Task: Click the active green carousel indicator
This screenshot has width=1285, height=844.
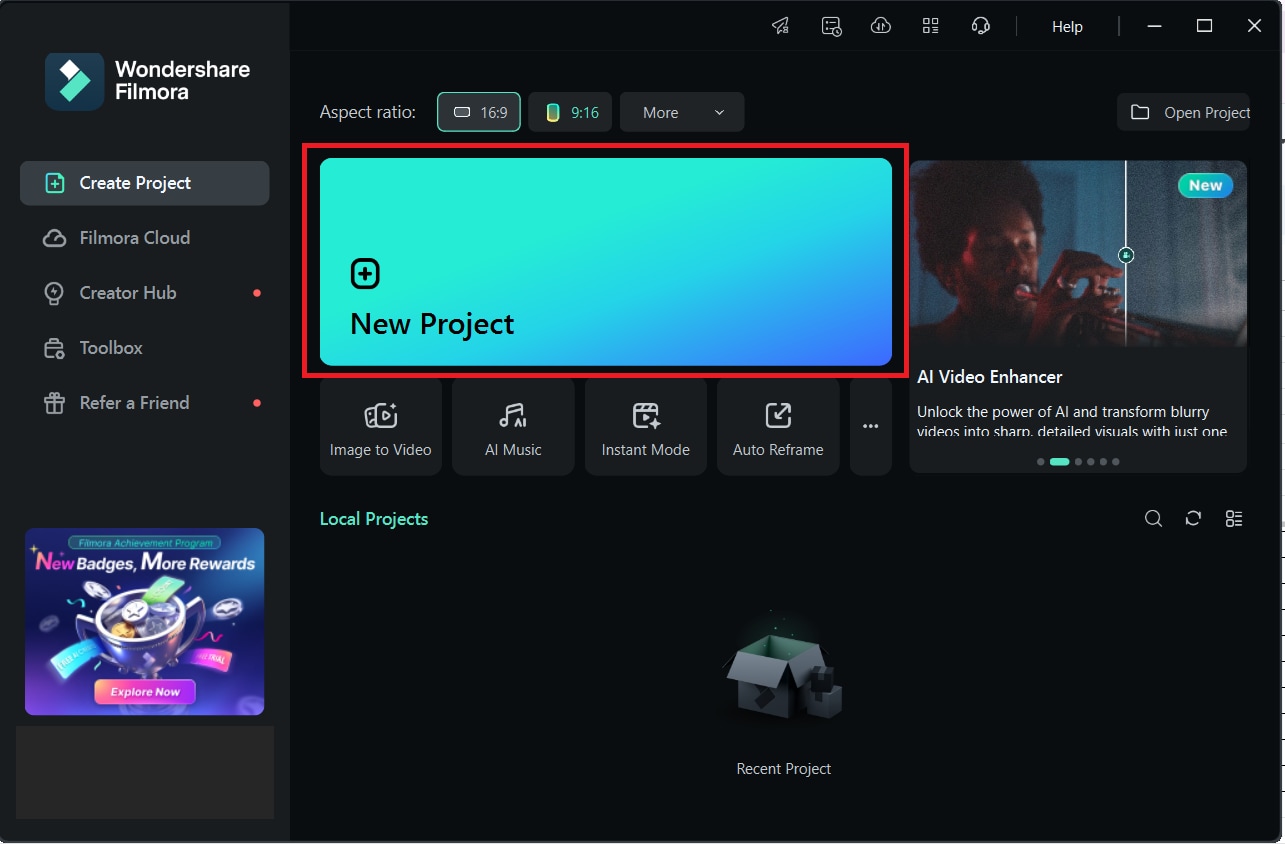Action: tap(1060, 462)
